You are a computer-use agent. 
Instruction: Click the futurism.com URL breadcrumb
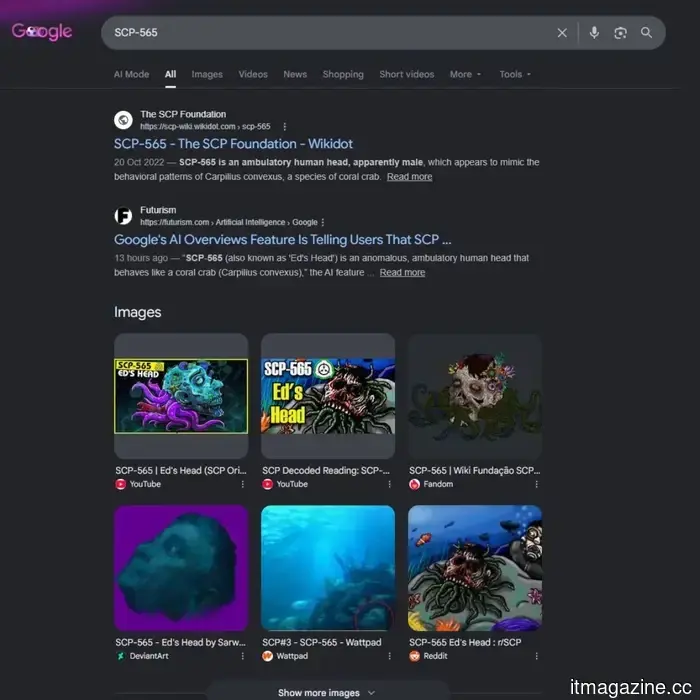coord(229,222)
